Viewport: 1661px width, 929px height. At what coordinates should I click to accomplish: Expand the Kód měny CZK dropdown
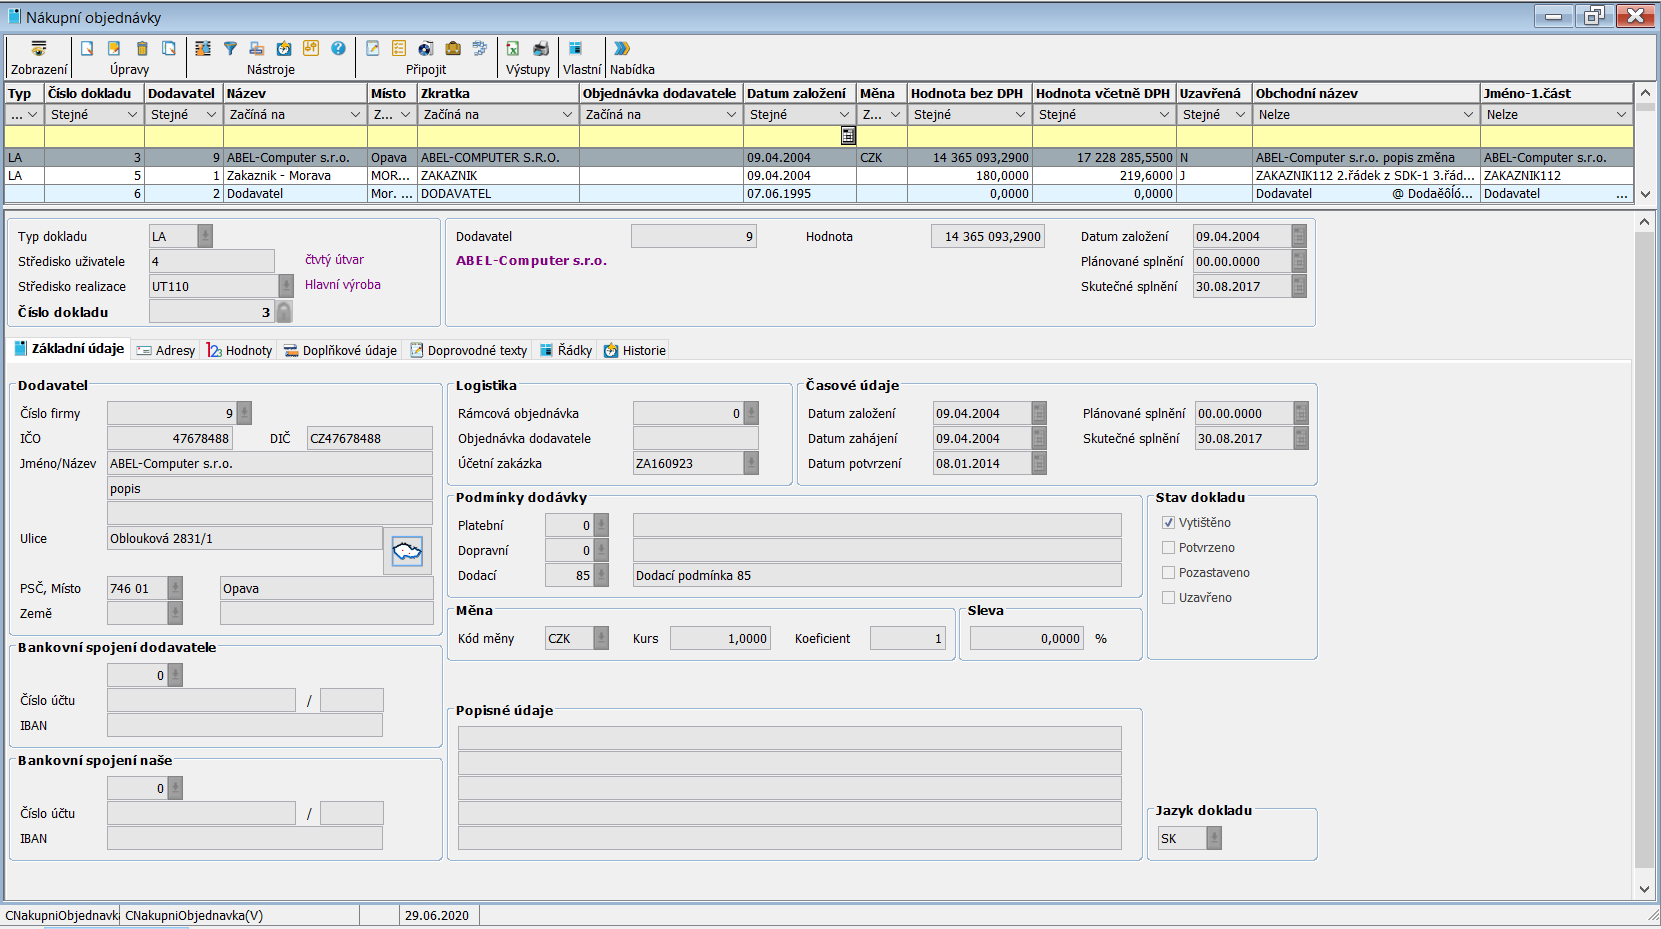601,638
